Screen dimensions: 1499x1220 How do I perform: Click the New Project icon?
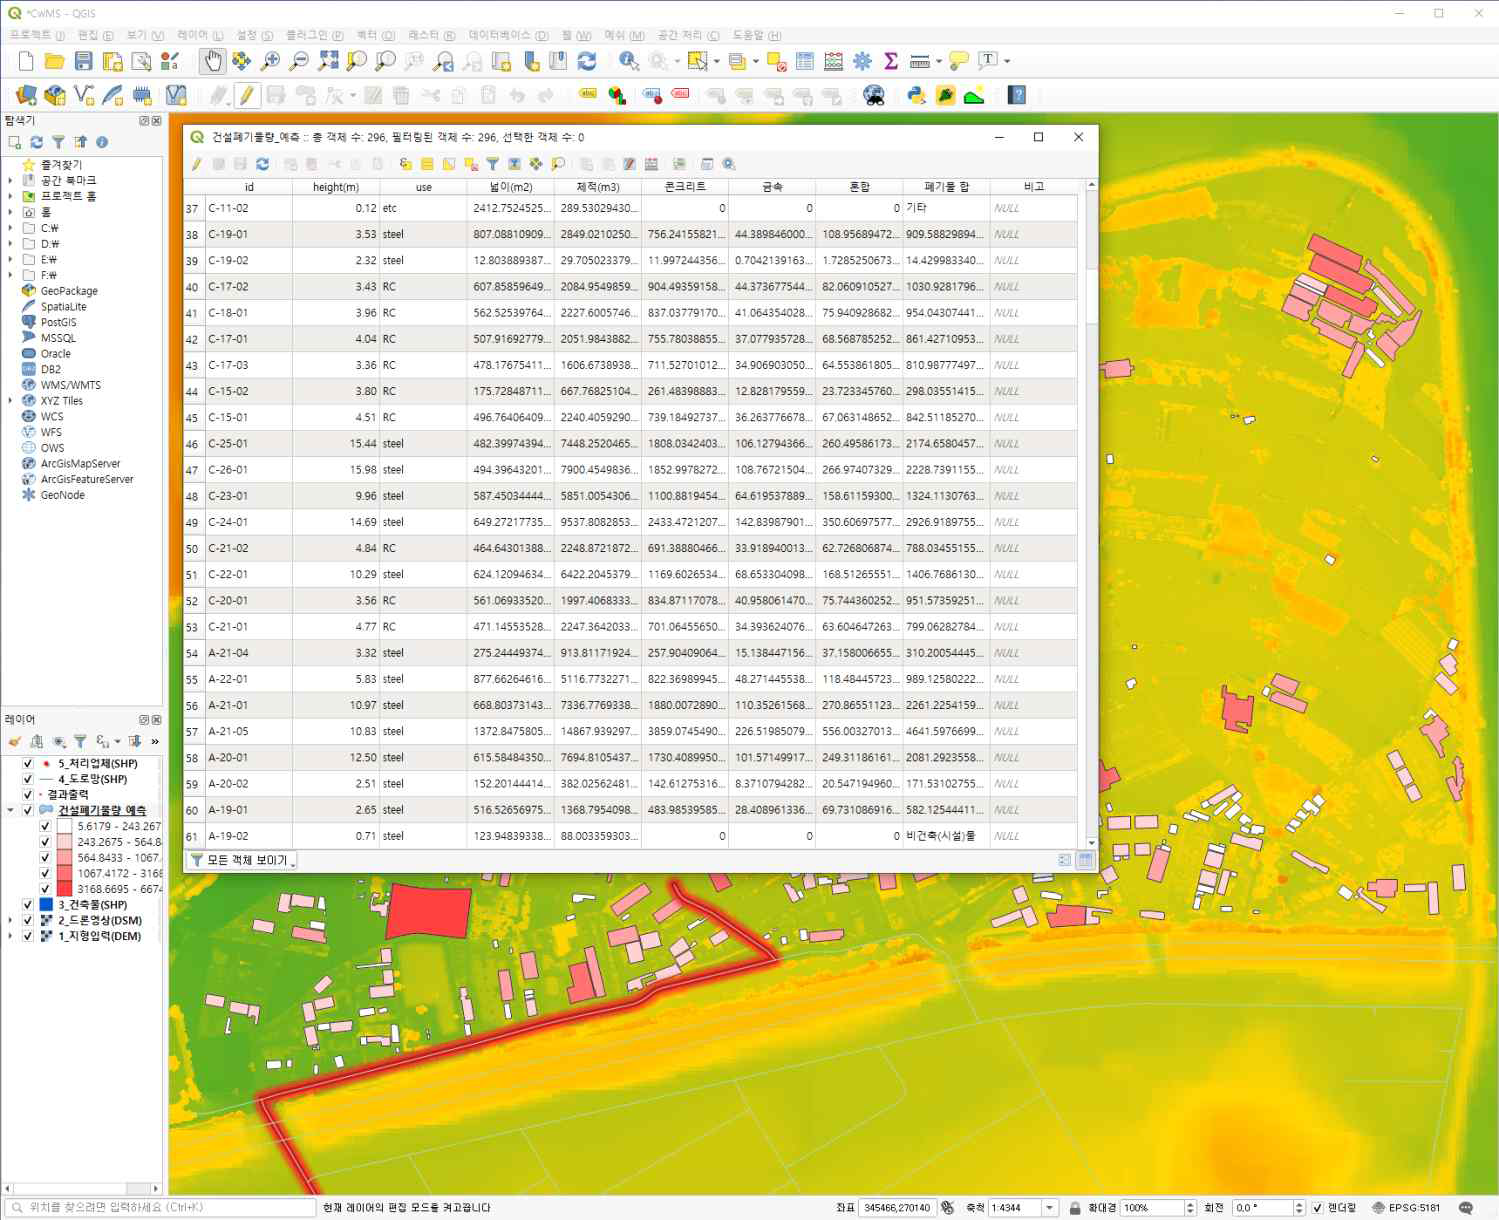[x=26, y=62]
